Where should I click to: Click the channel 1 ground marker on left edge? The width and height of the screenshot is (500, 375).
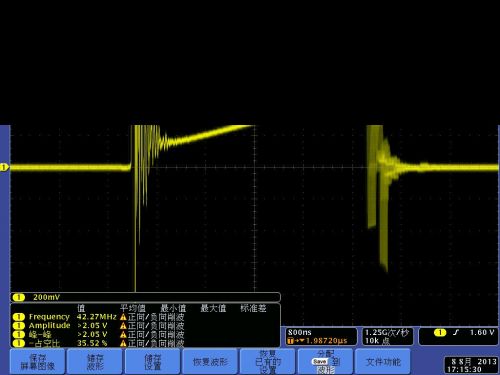pyautogui.click(x=4, y=167)
